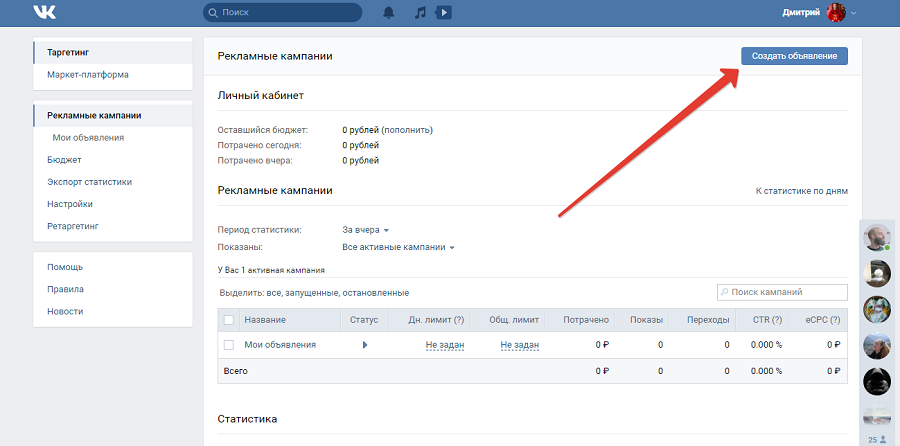The width and height of the screenshot is (900, 446).
Task: Open the notifications bell icon
Action: [388, 13]
